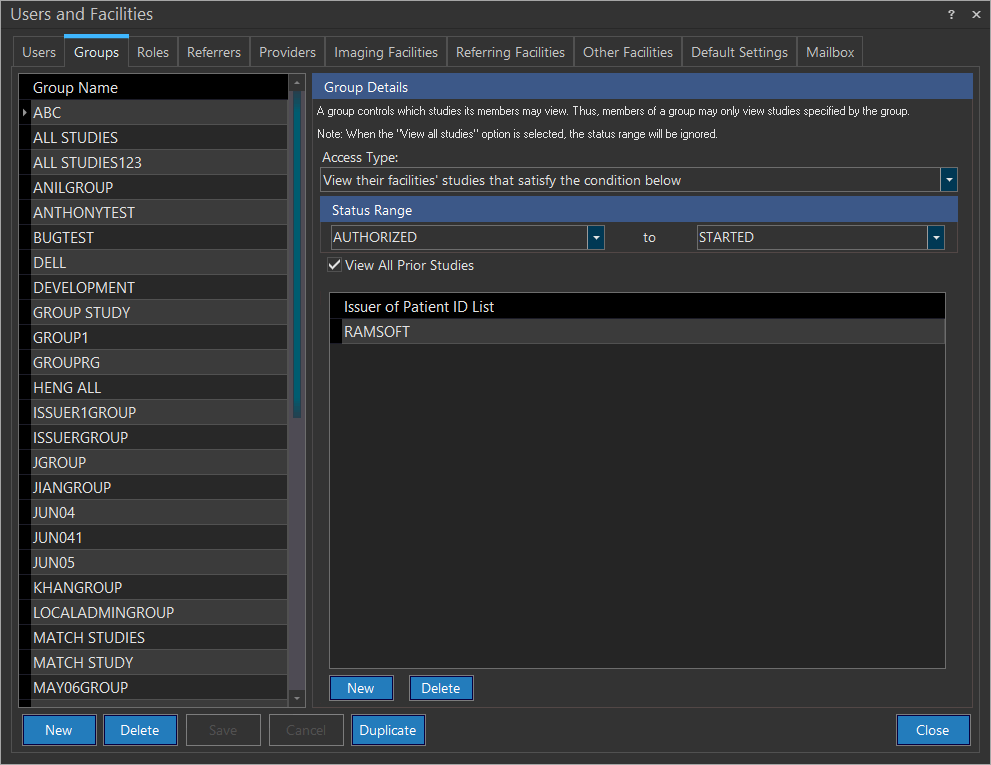991x765 pixels.
Task: Open the AUTHORIZED status range dropdown
Action: [596, 238]
